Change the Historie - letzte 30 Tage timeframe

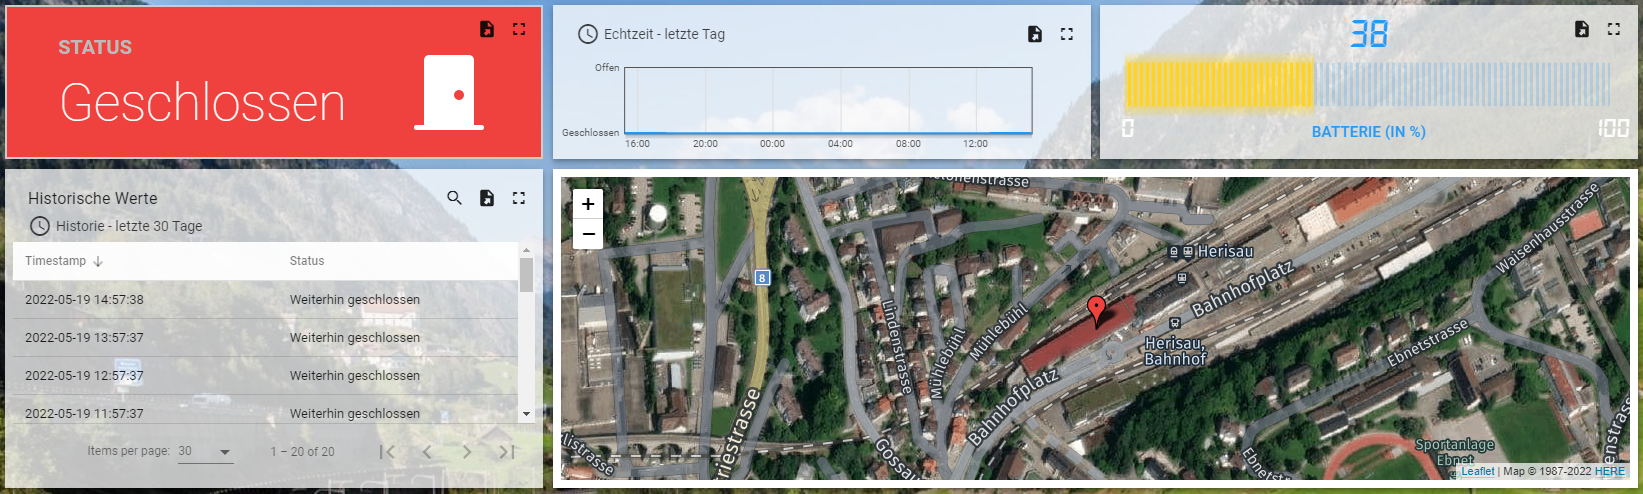pos(116,226)
